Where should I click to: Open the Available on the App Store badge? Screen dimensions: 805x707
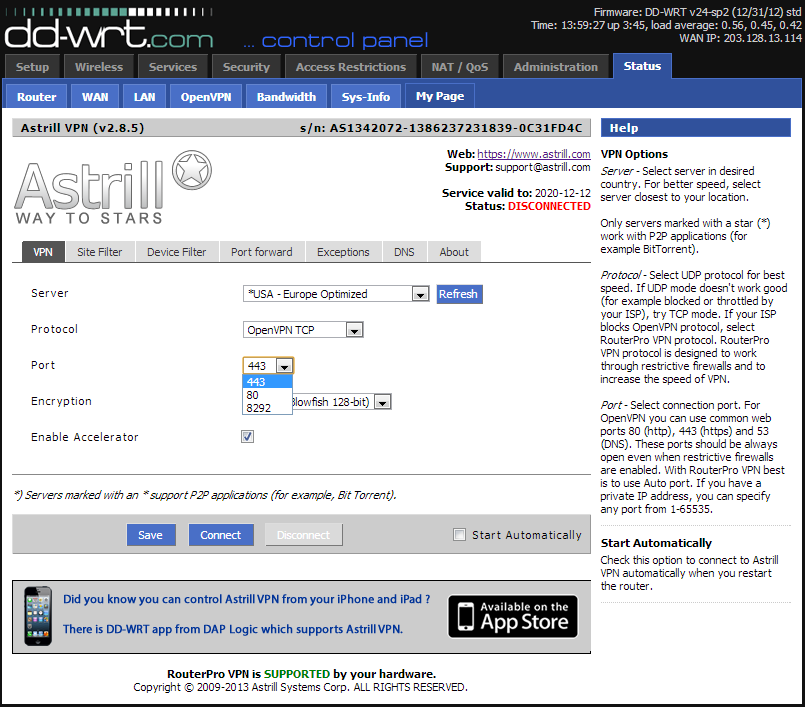(513, 616)
